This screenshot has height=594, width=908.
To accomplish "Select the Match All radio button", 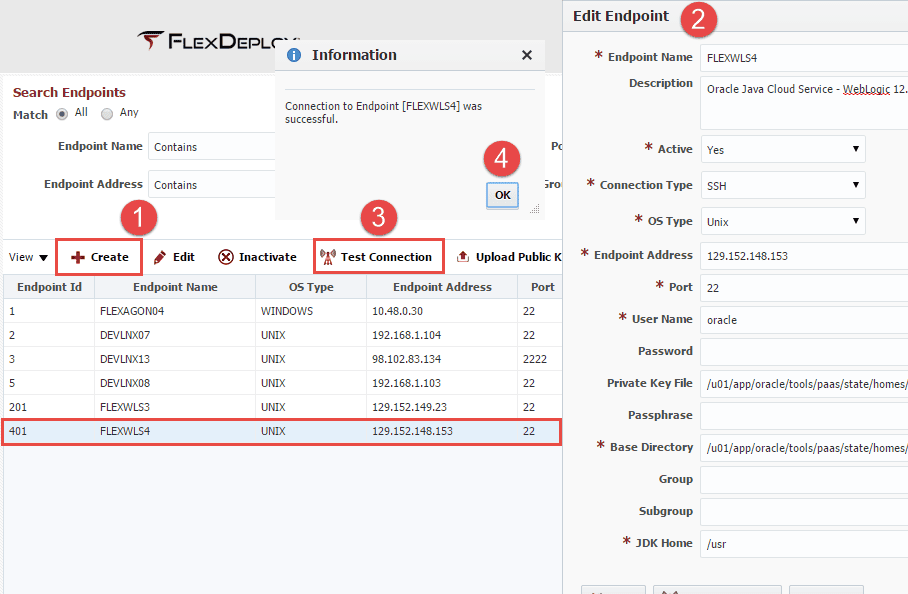I will (x=62, y=114).
